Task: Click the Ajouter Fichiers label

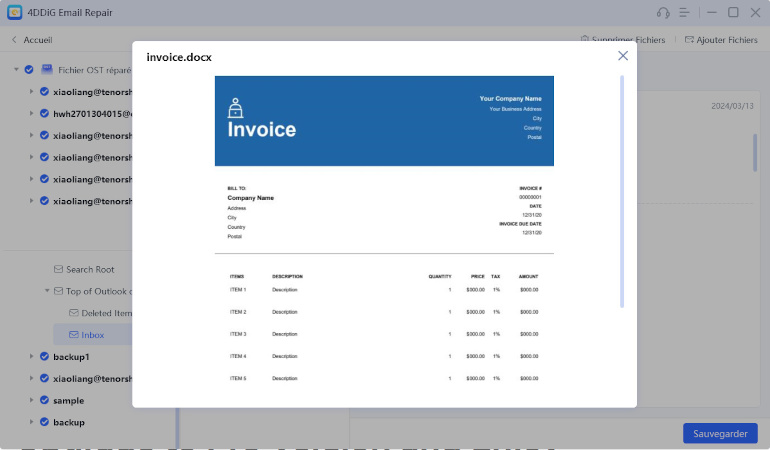Action: click(727, 40)
